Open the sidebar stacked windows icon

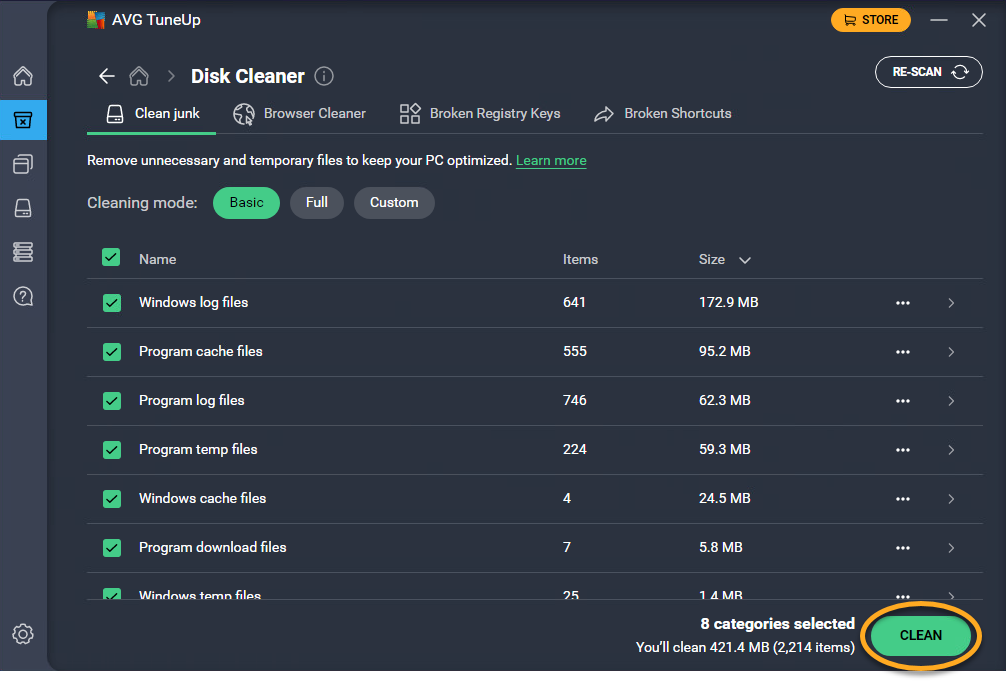pos(23,164)
